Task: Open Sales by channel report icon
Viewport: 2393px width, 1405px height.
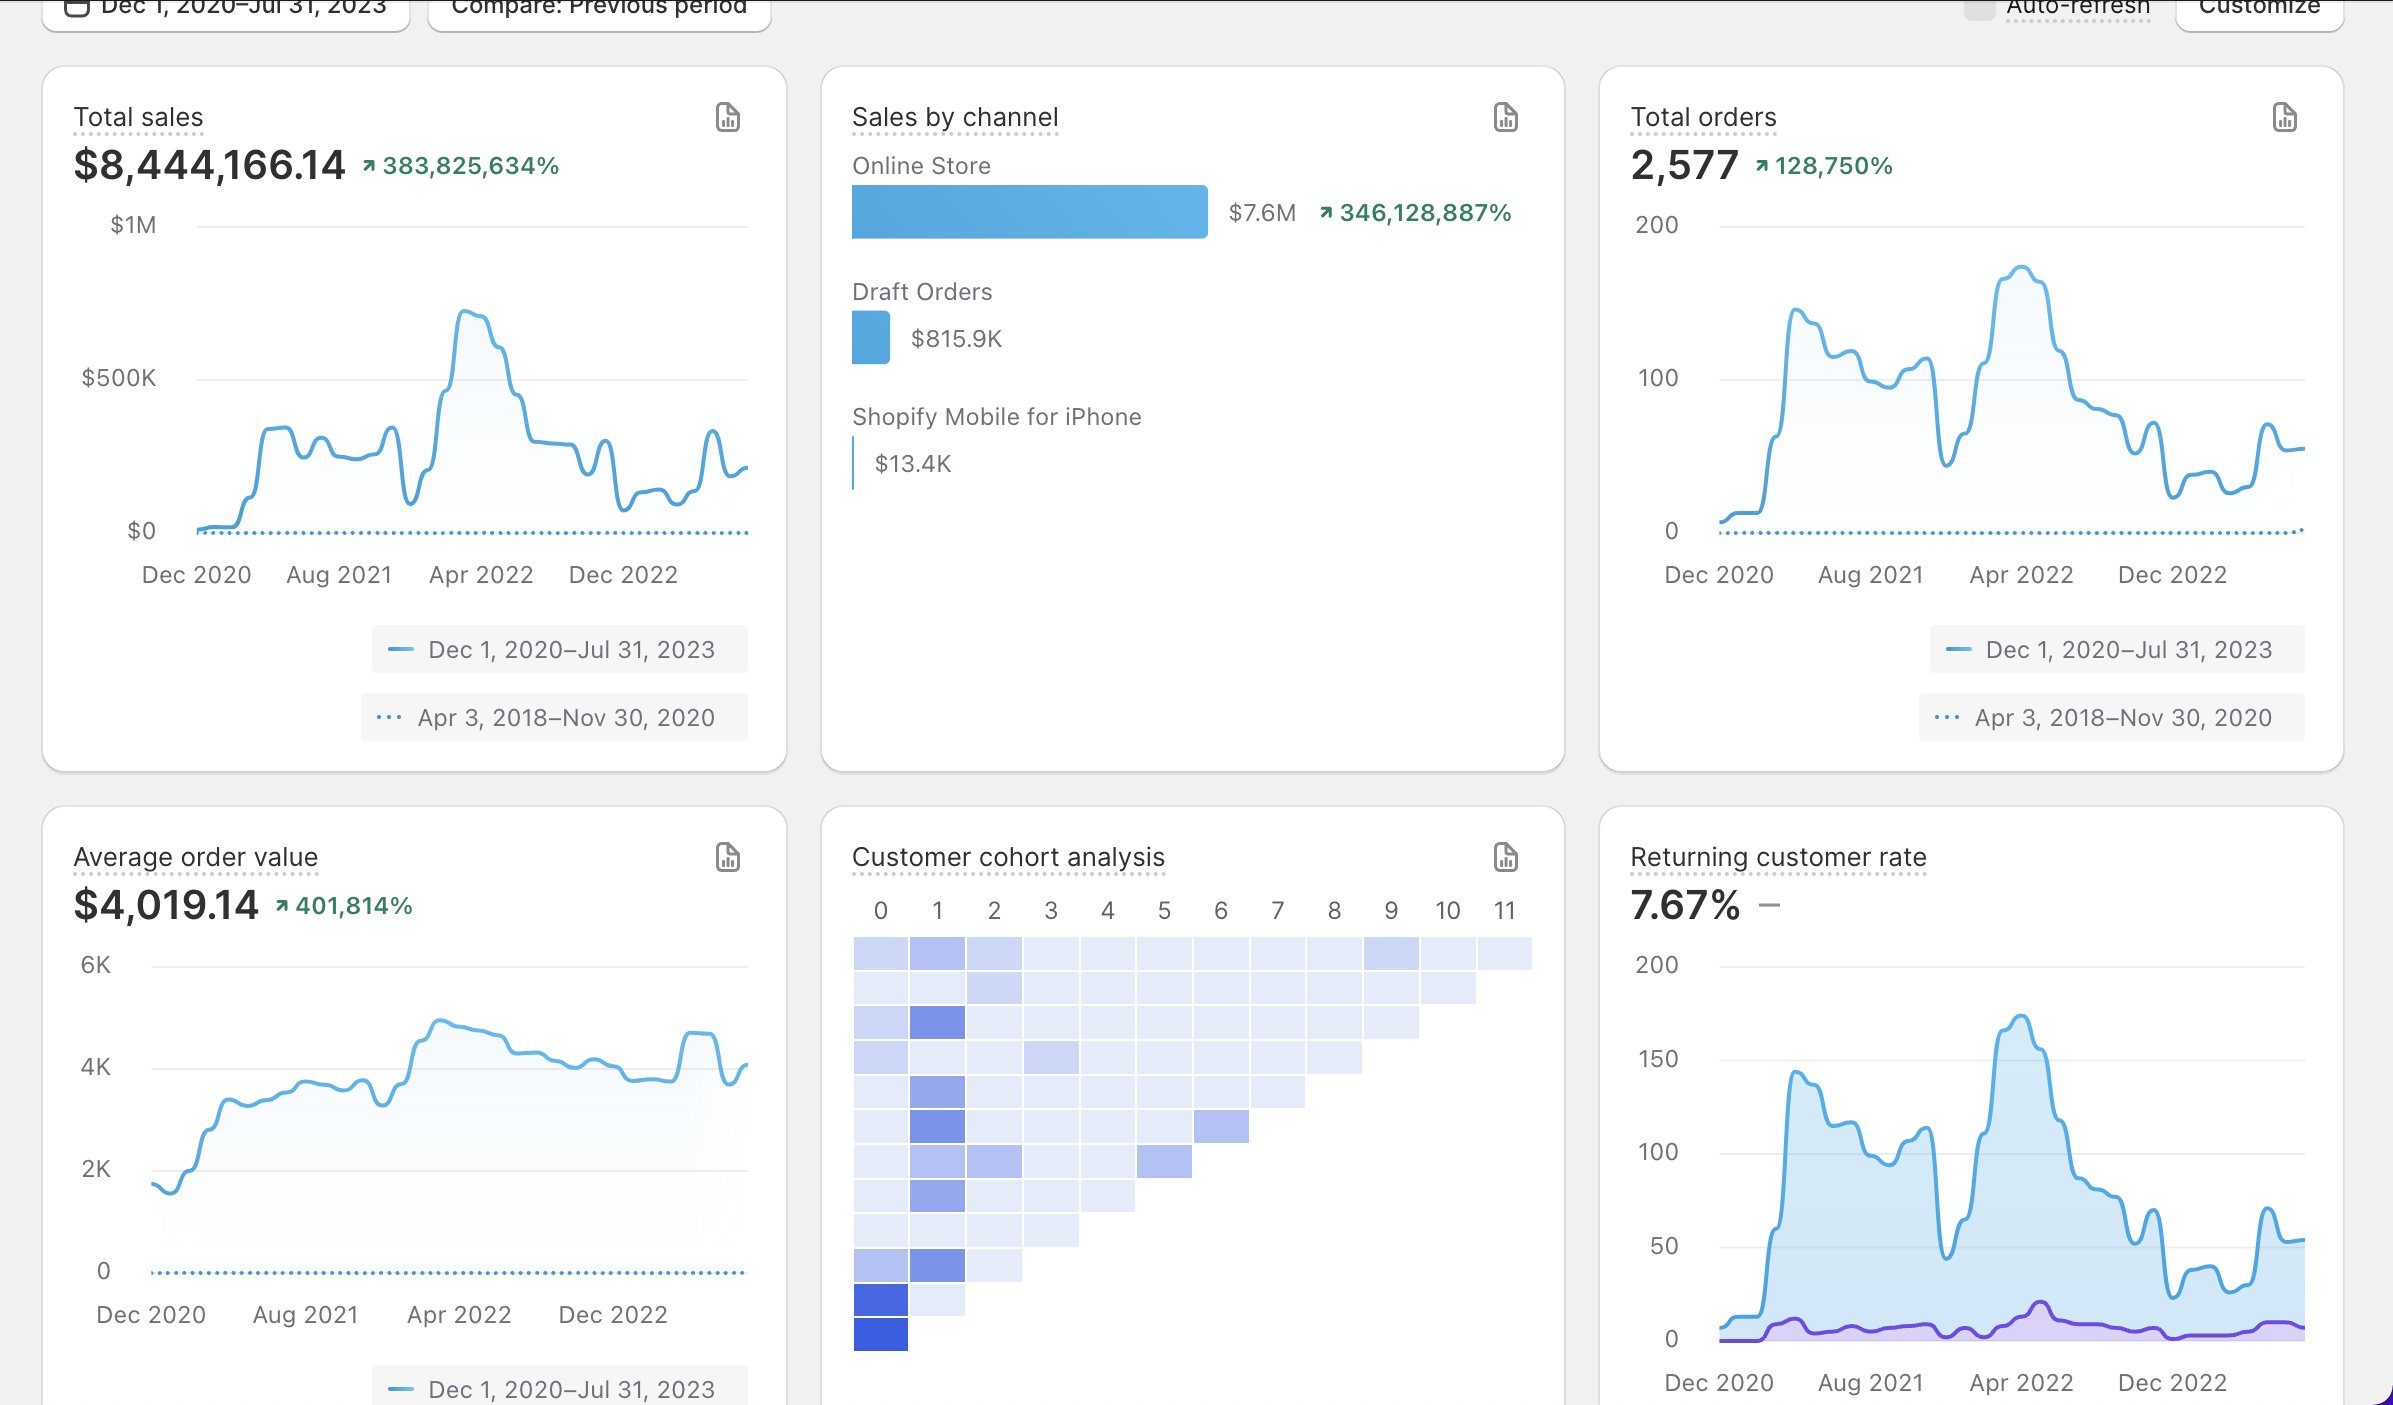Action: [x=1505, y=118]
